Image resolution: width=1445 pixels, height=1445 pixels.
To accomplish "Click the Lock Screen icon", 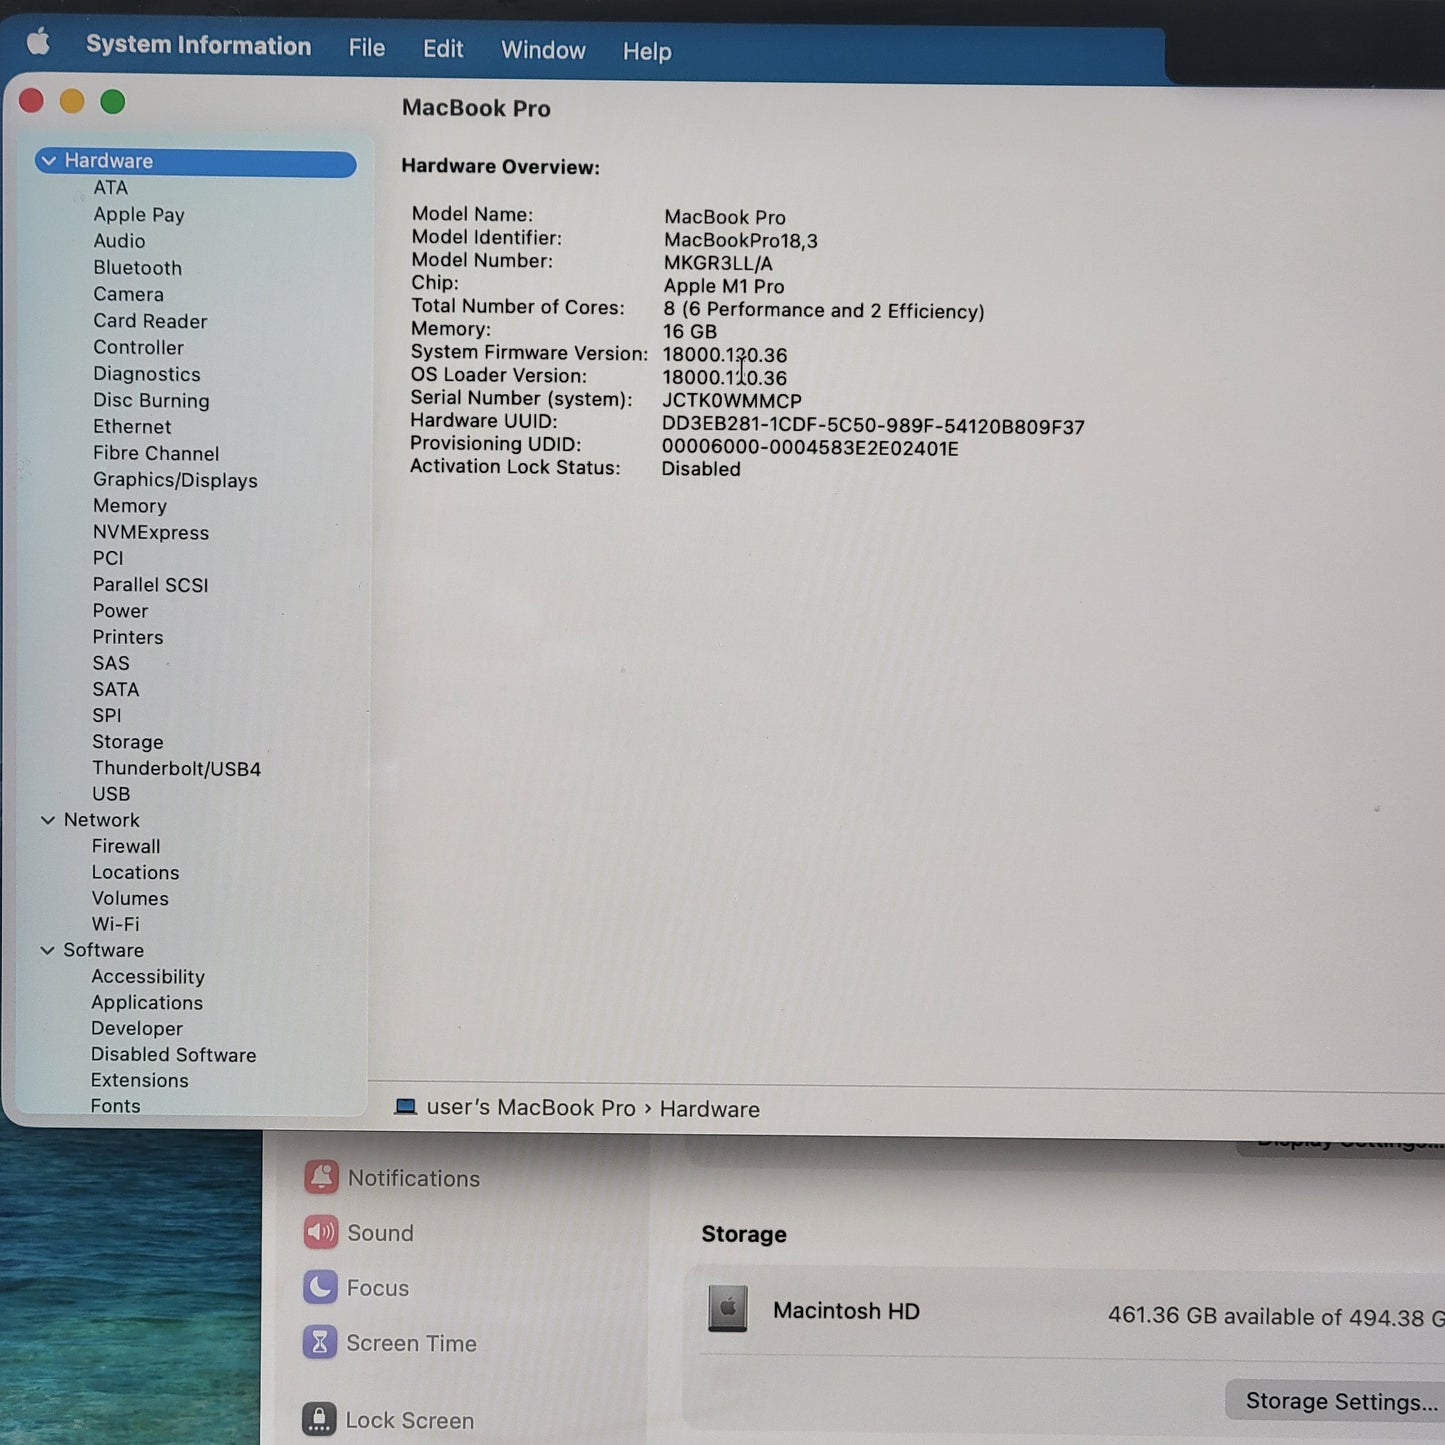I will (x=319, y=1419).
